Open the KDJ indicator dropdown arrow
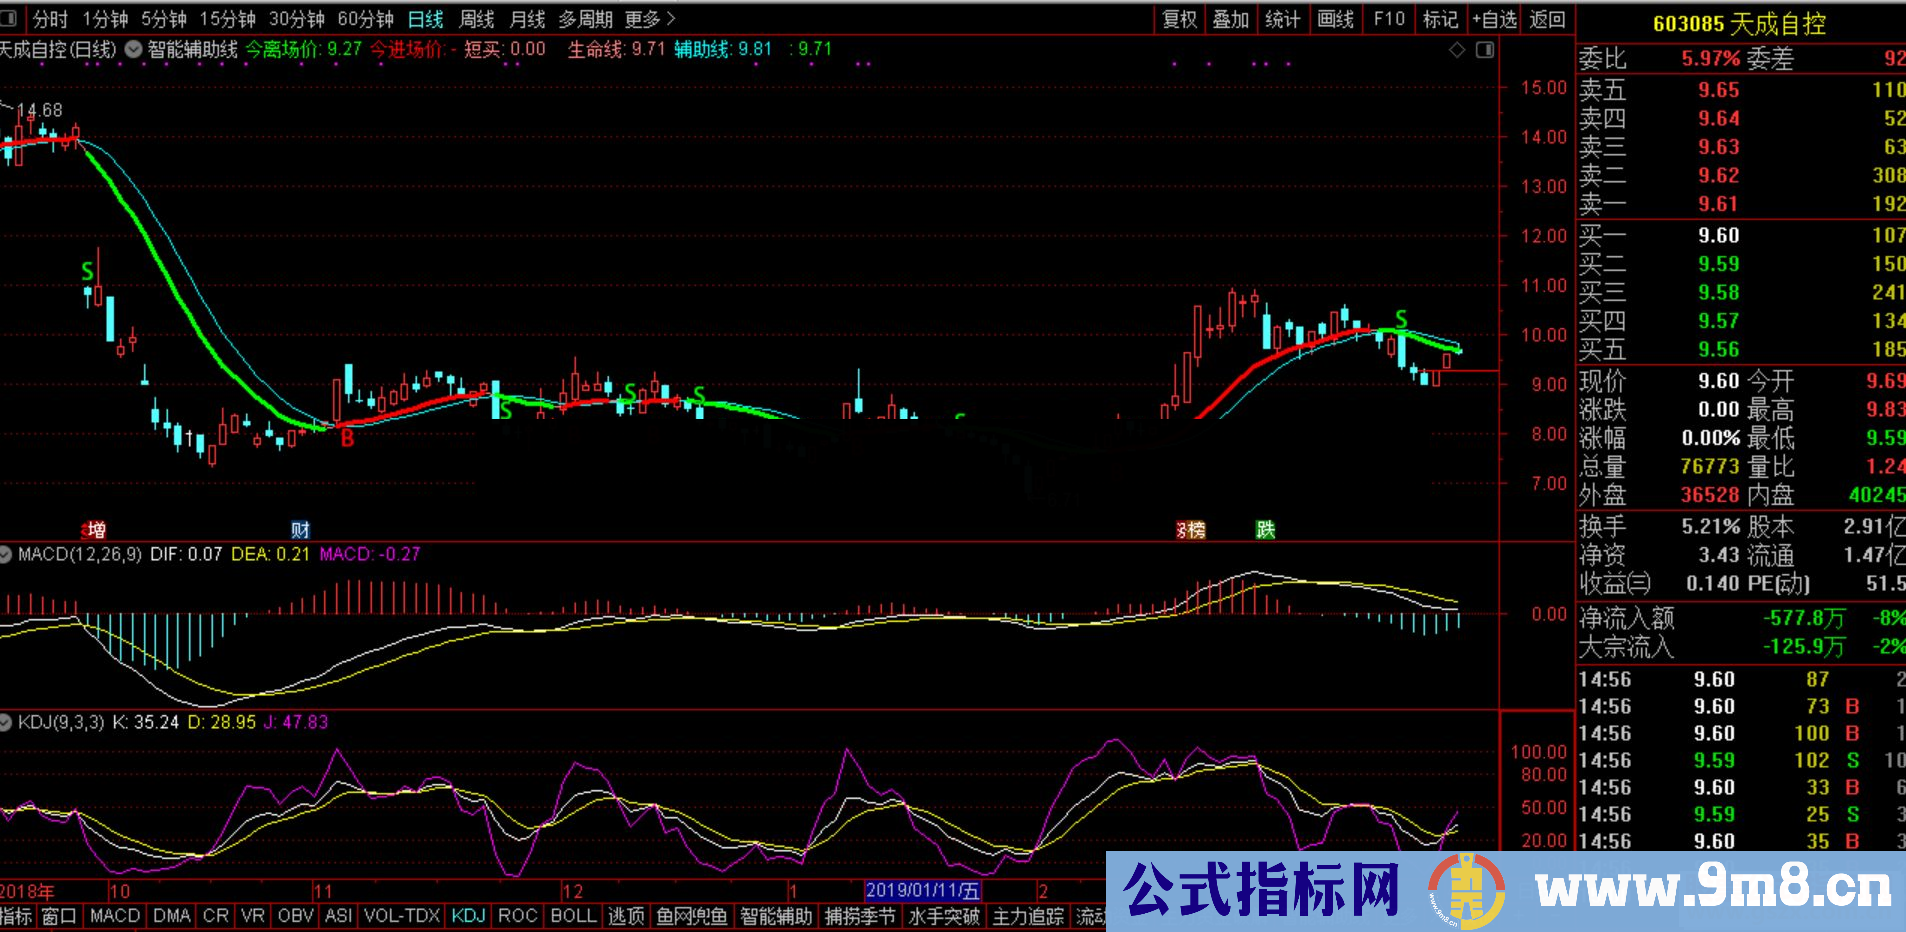Viewport: 1906px width, 932px height. pyautogui.click(x=7, y=722)
